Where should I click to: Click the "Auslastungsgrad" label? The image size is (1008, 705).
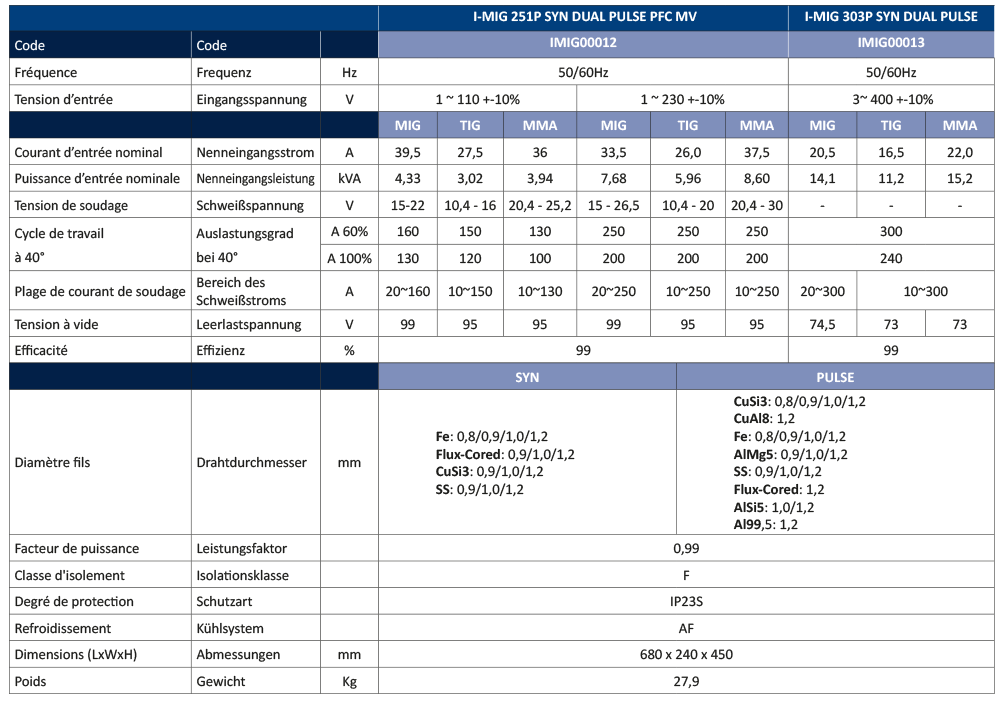(245, 233)
